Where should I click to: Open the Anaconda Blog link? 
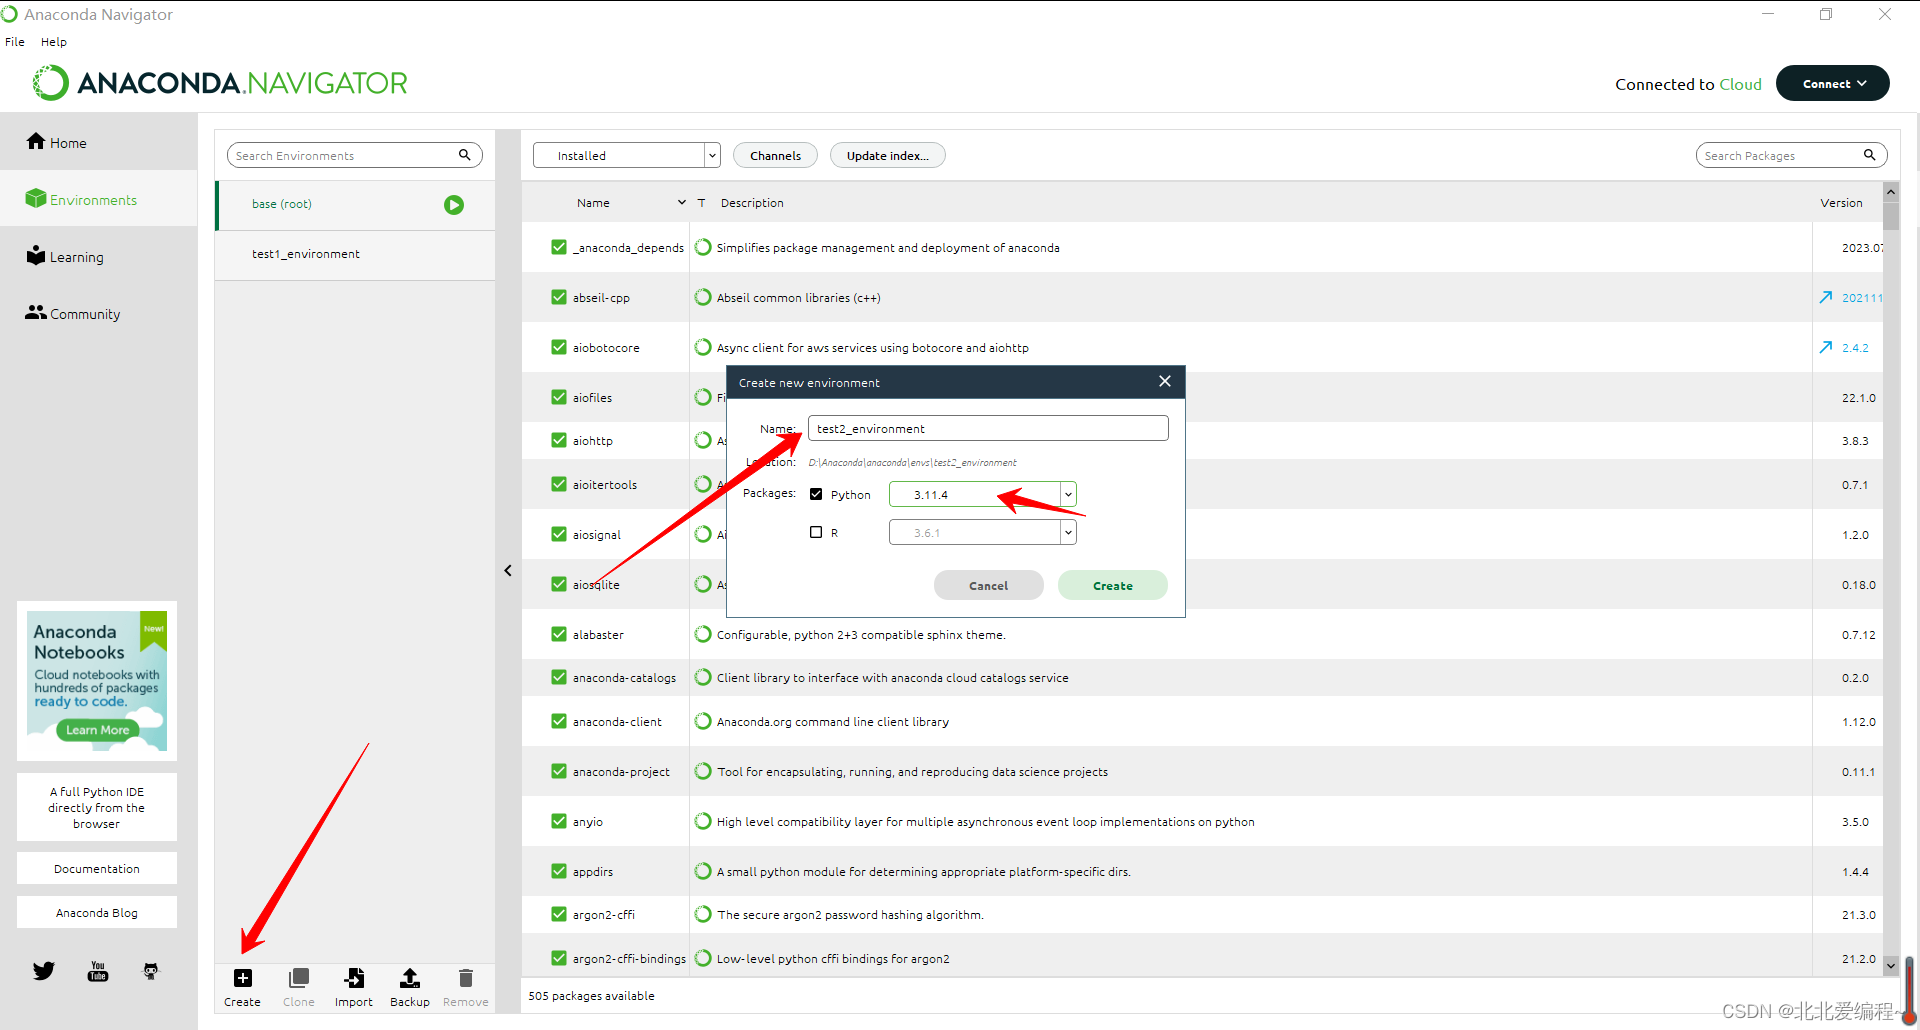click(x=97, y=912)
